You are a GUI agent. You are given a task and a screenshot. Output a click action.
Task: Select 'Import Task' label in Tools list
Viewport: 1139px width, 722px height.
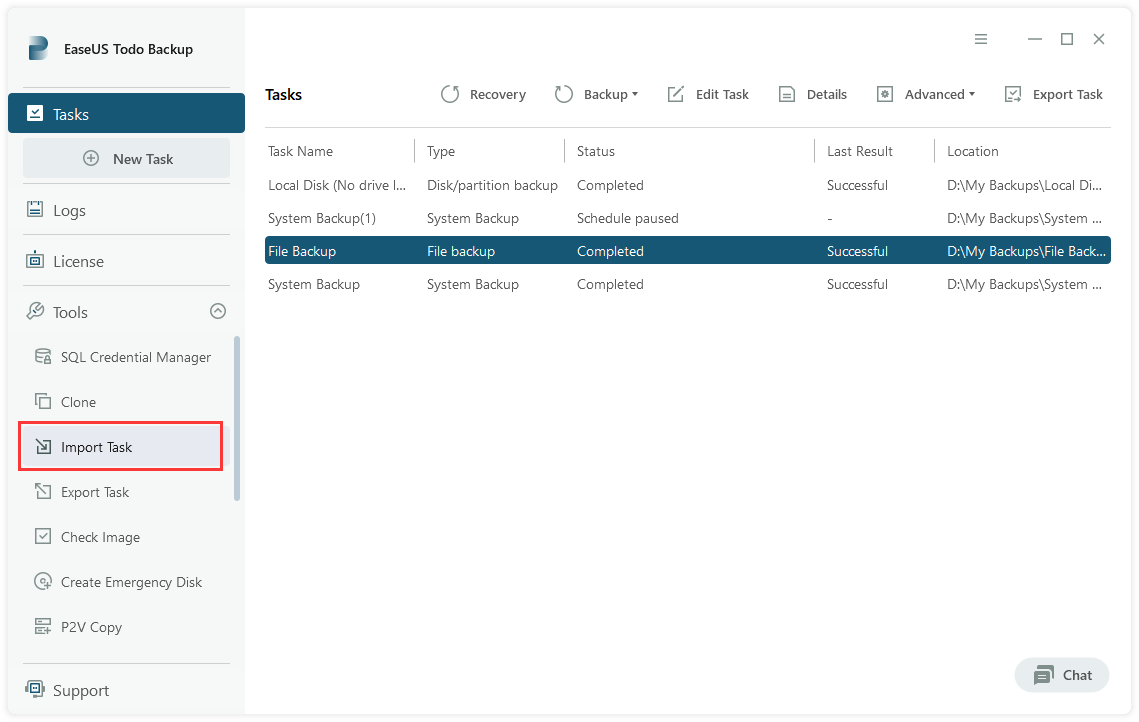click(97, 447)
